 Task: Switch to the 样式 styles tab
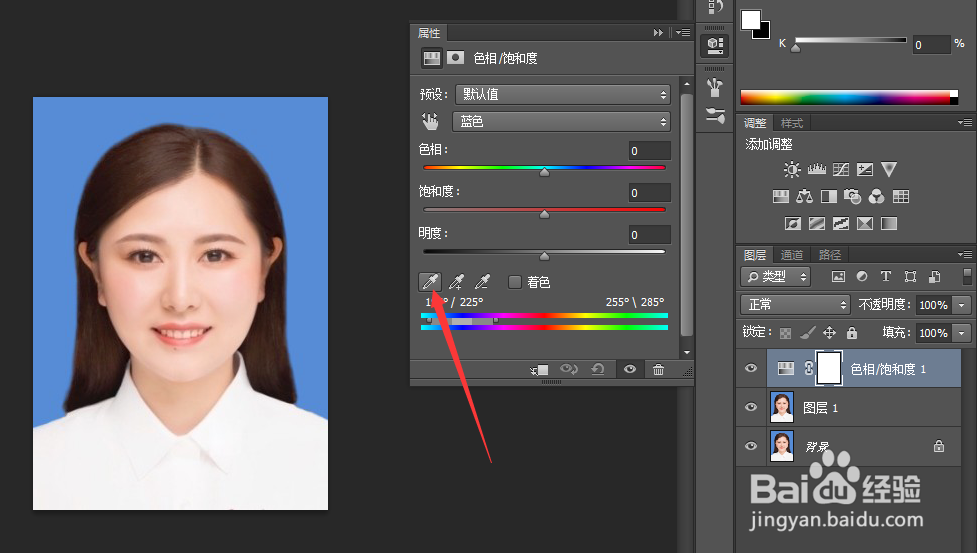pyautogui.click(x=792, y=123)
